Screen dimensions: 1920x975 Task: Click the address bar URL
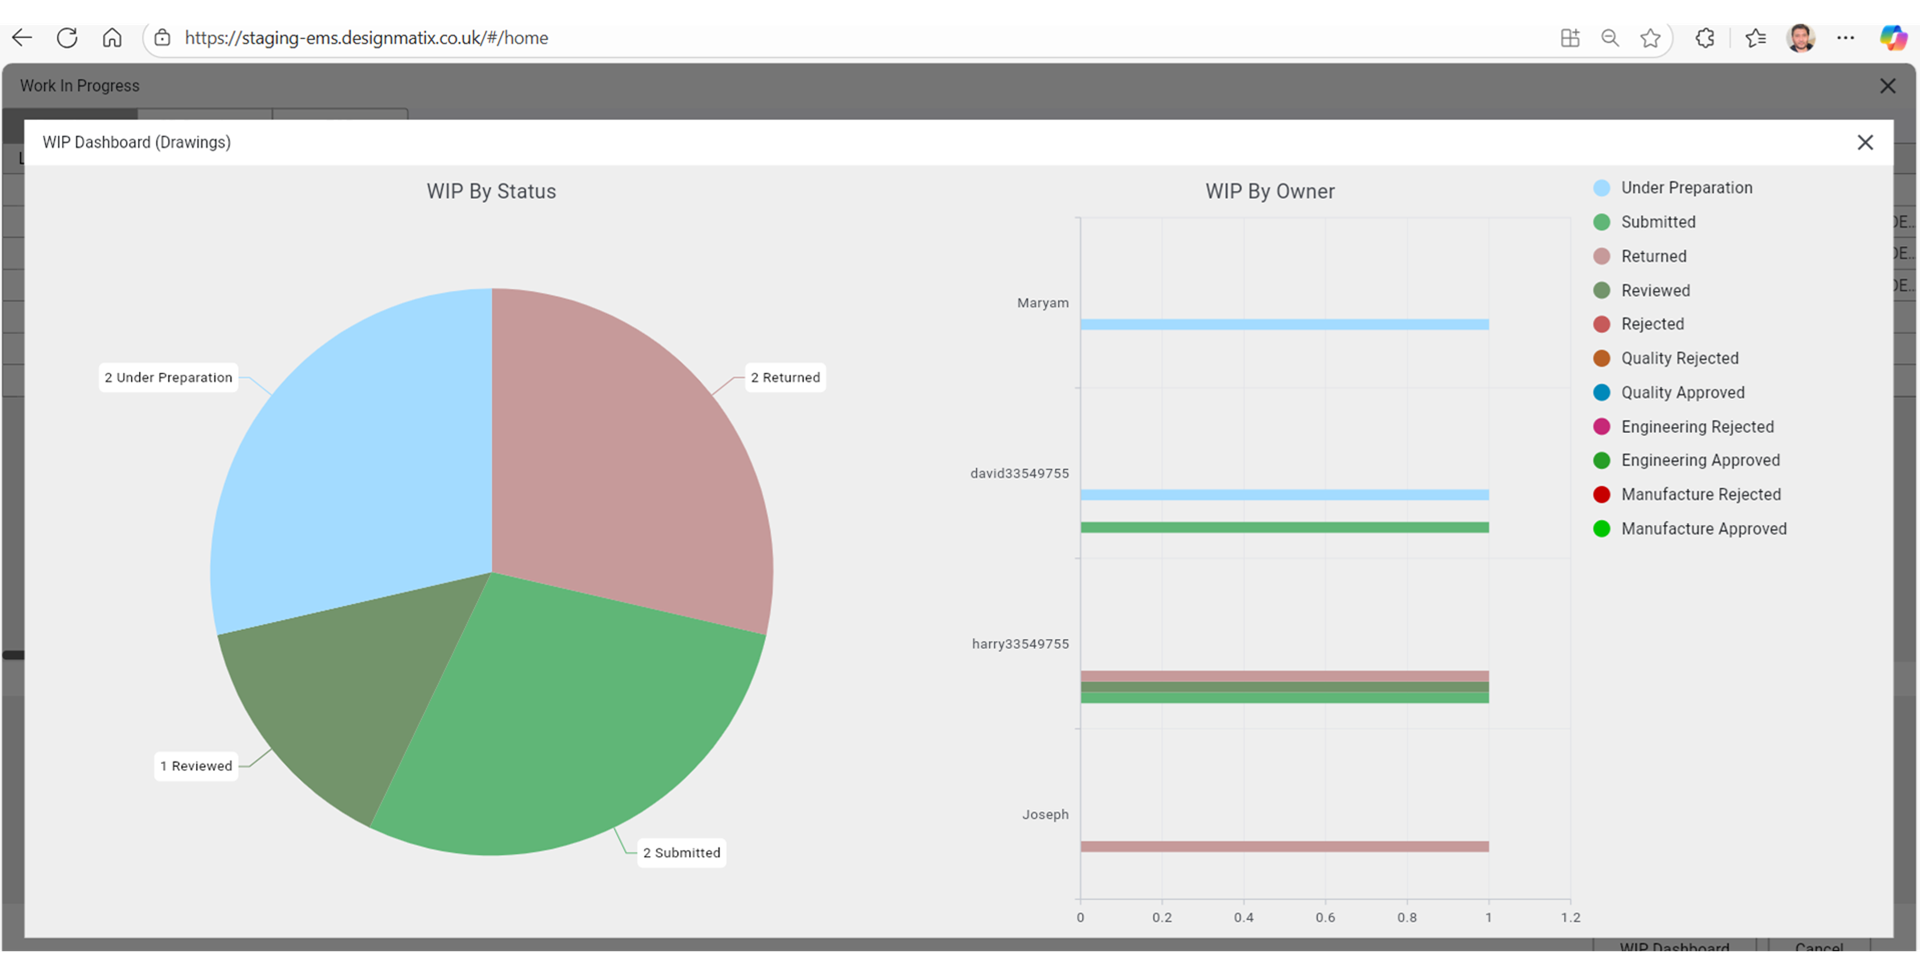click(366, 38)
